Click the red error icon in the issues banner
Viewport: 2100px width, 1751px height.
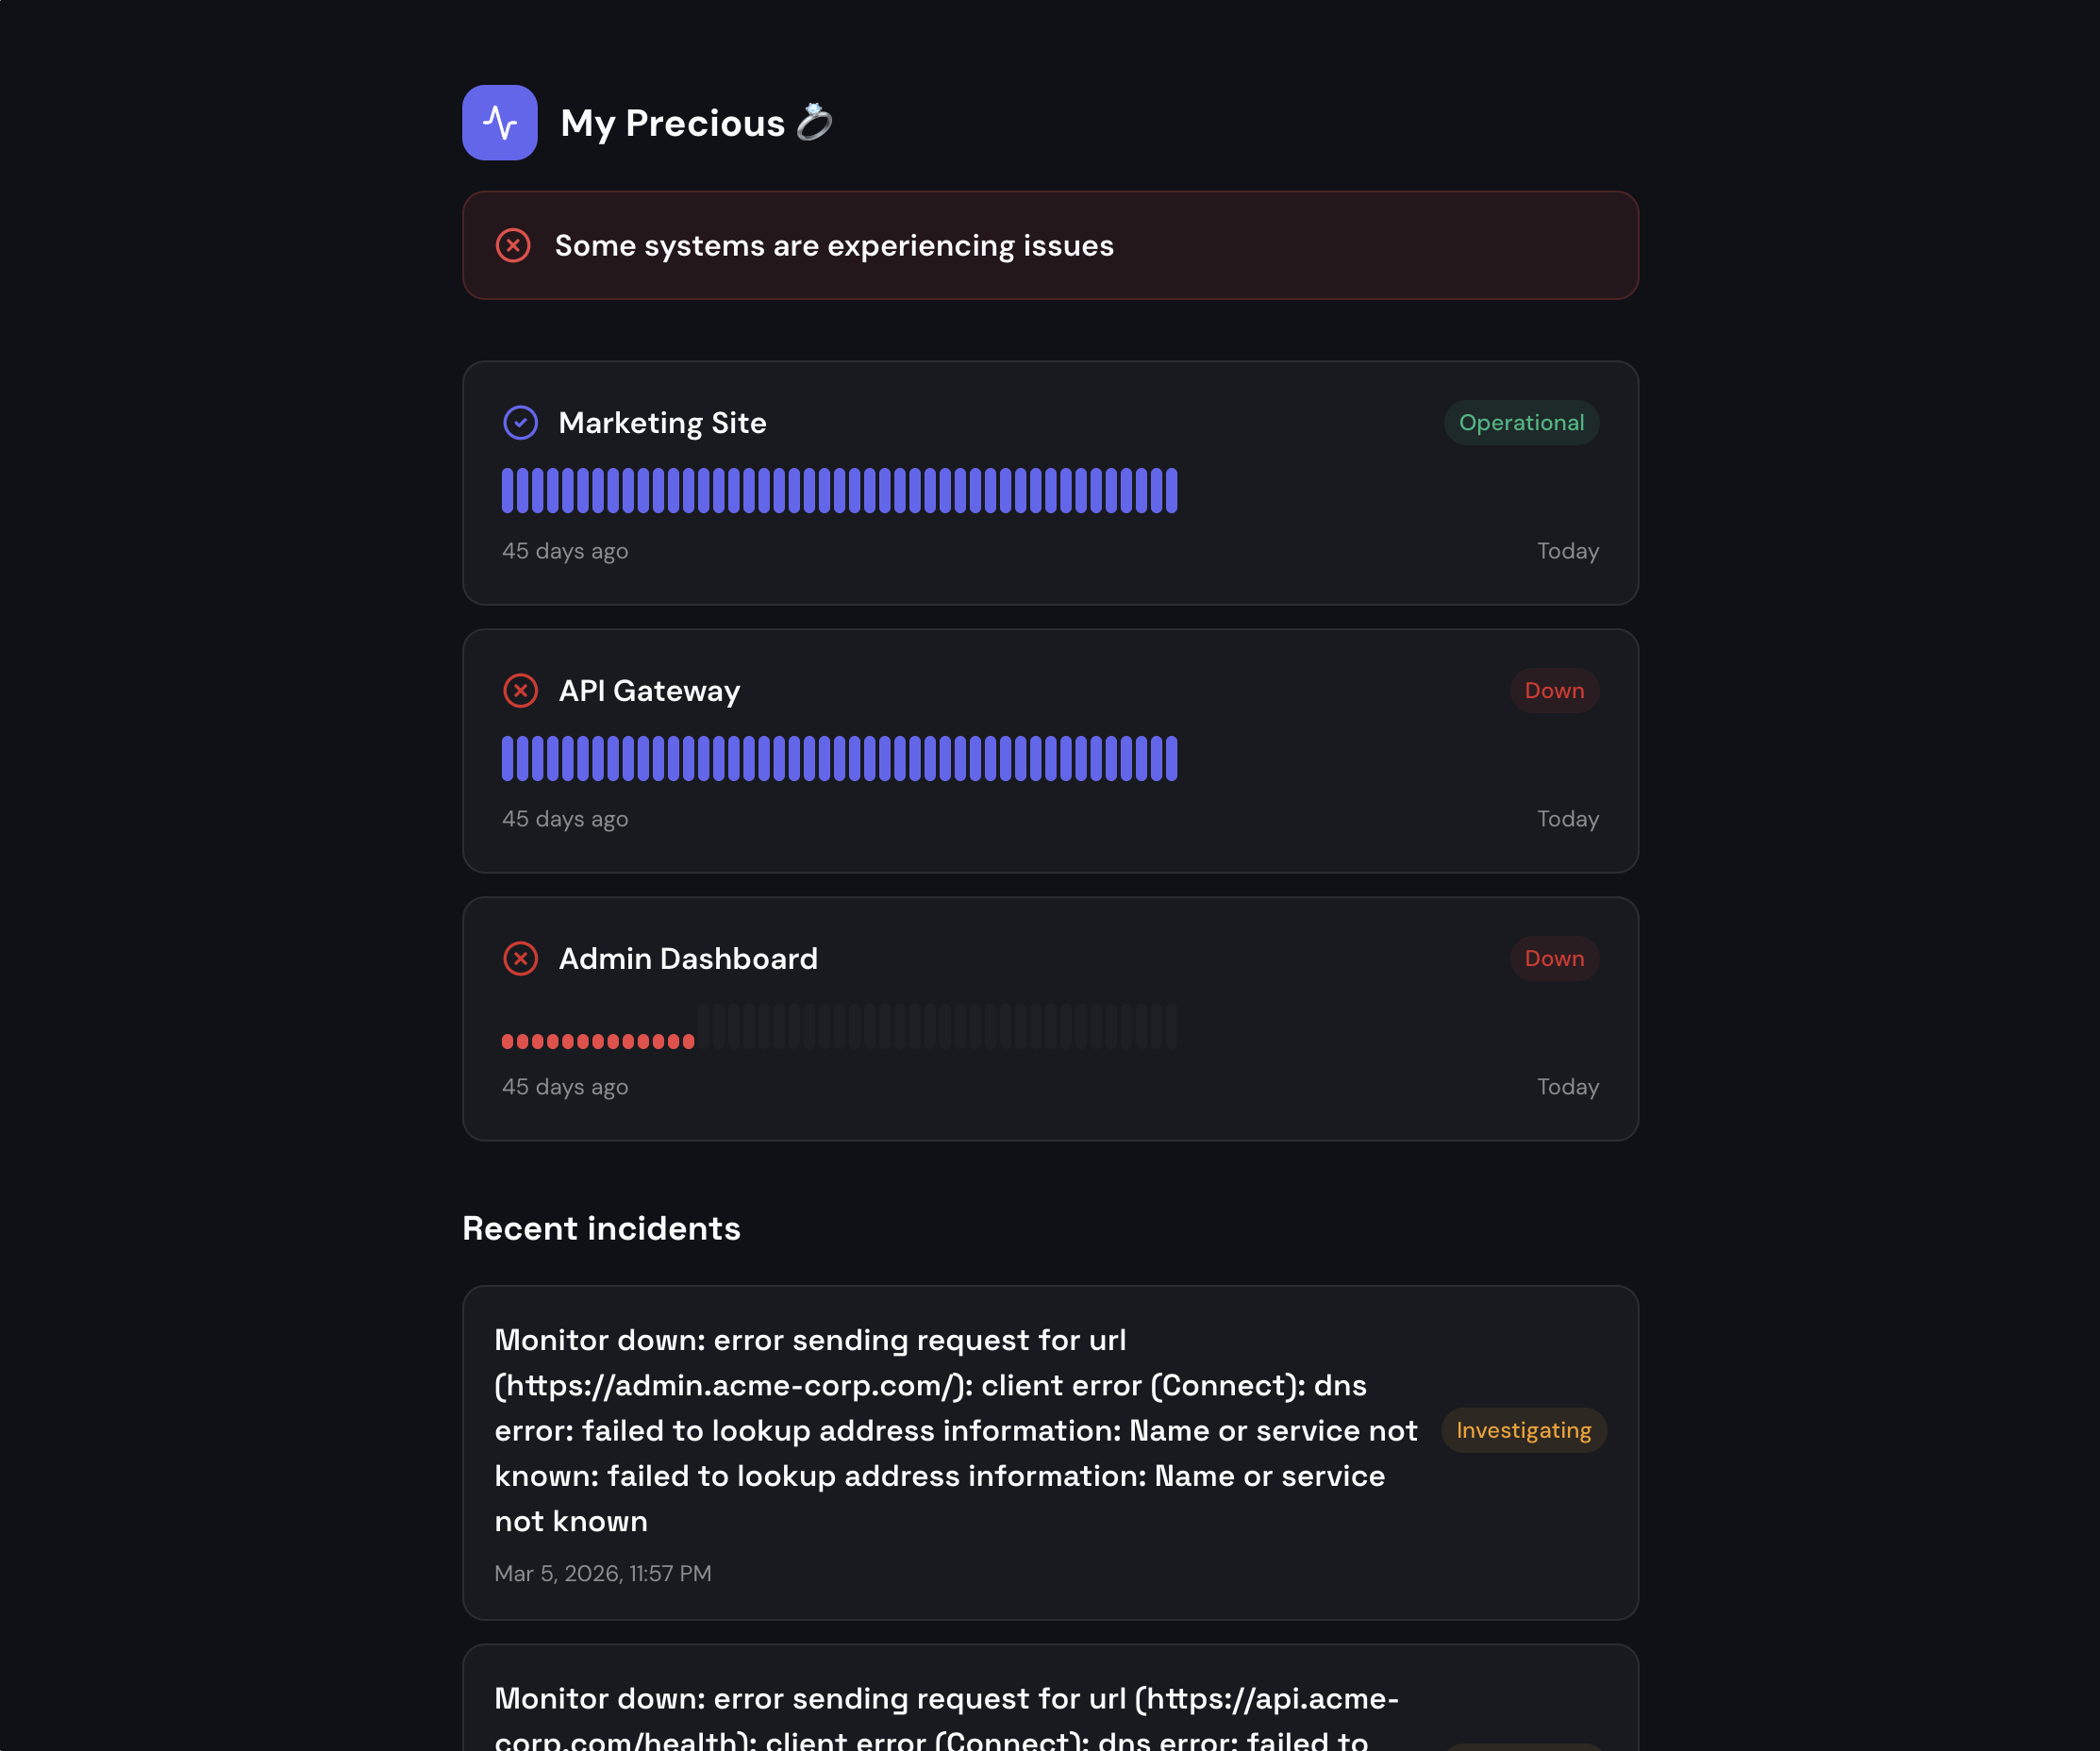(513, 245)
